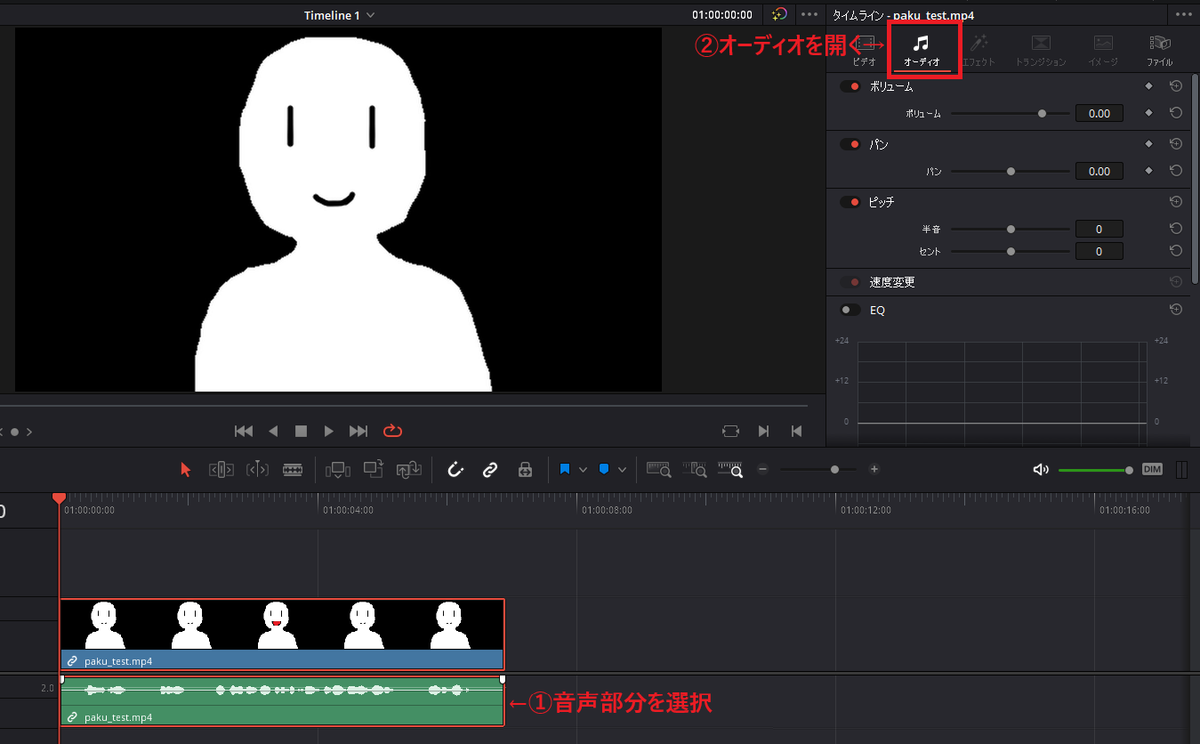1200x744 pixels.
Task: Switch to the イメージ inspector tab
Action: (x=1103, y=50)
